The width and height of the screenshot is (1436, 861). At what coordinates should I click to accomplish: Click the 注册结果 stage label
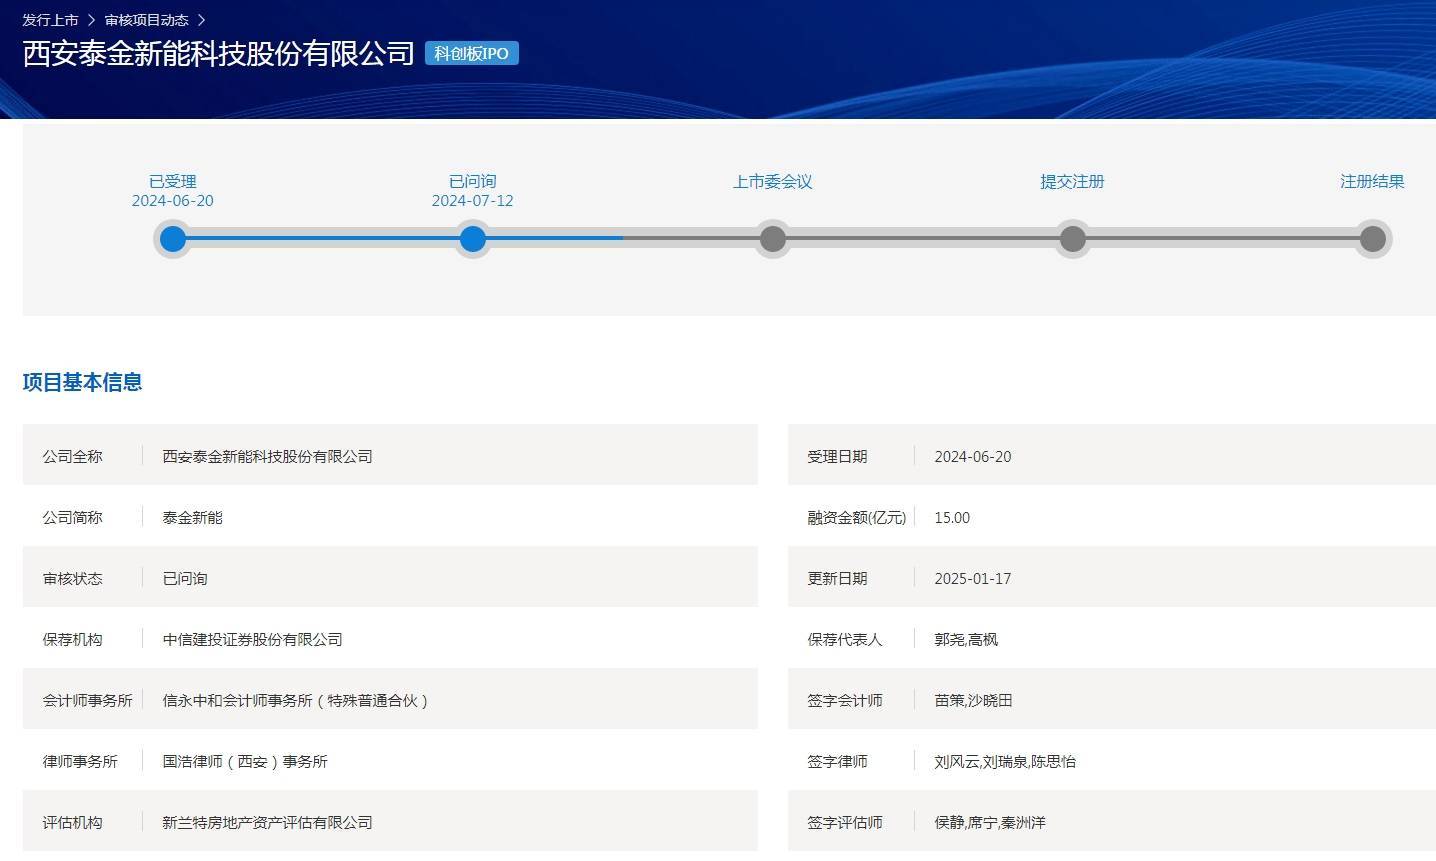(x=1372, y=181)
